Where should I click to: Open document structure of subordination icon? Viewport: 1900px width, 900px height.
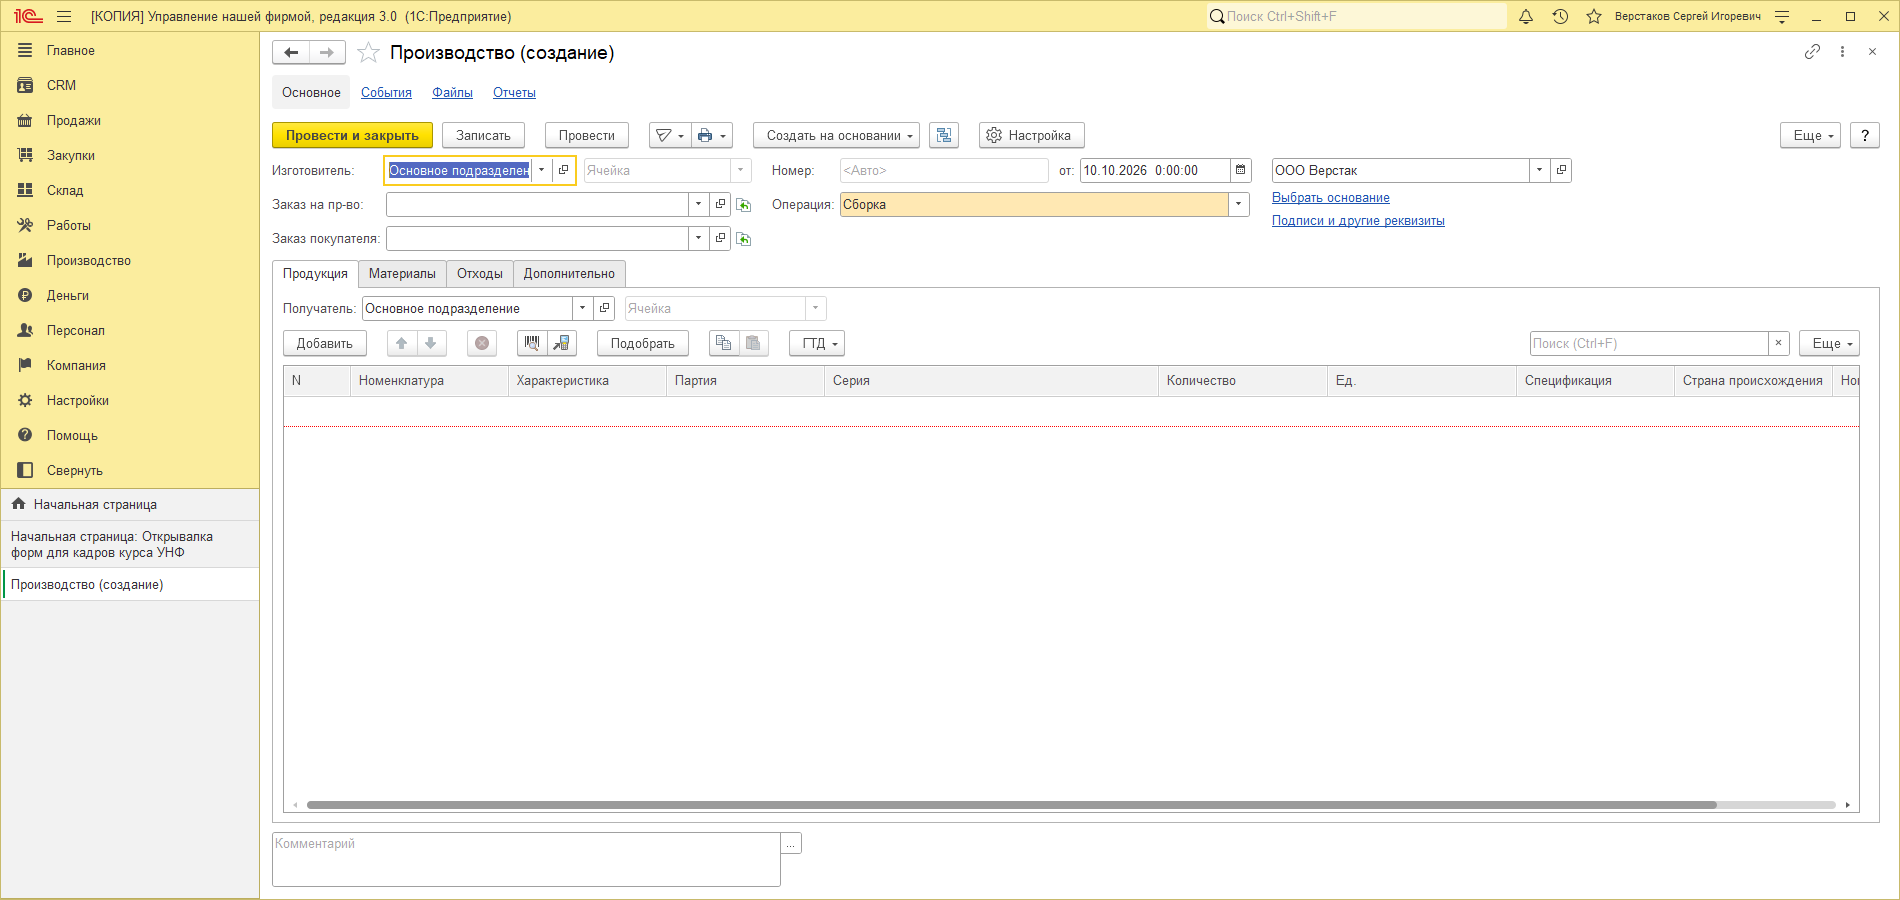click(x=943, y=135)
